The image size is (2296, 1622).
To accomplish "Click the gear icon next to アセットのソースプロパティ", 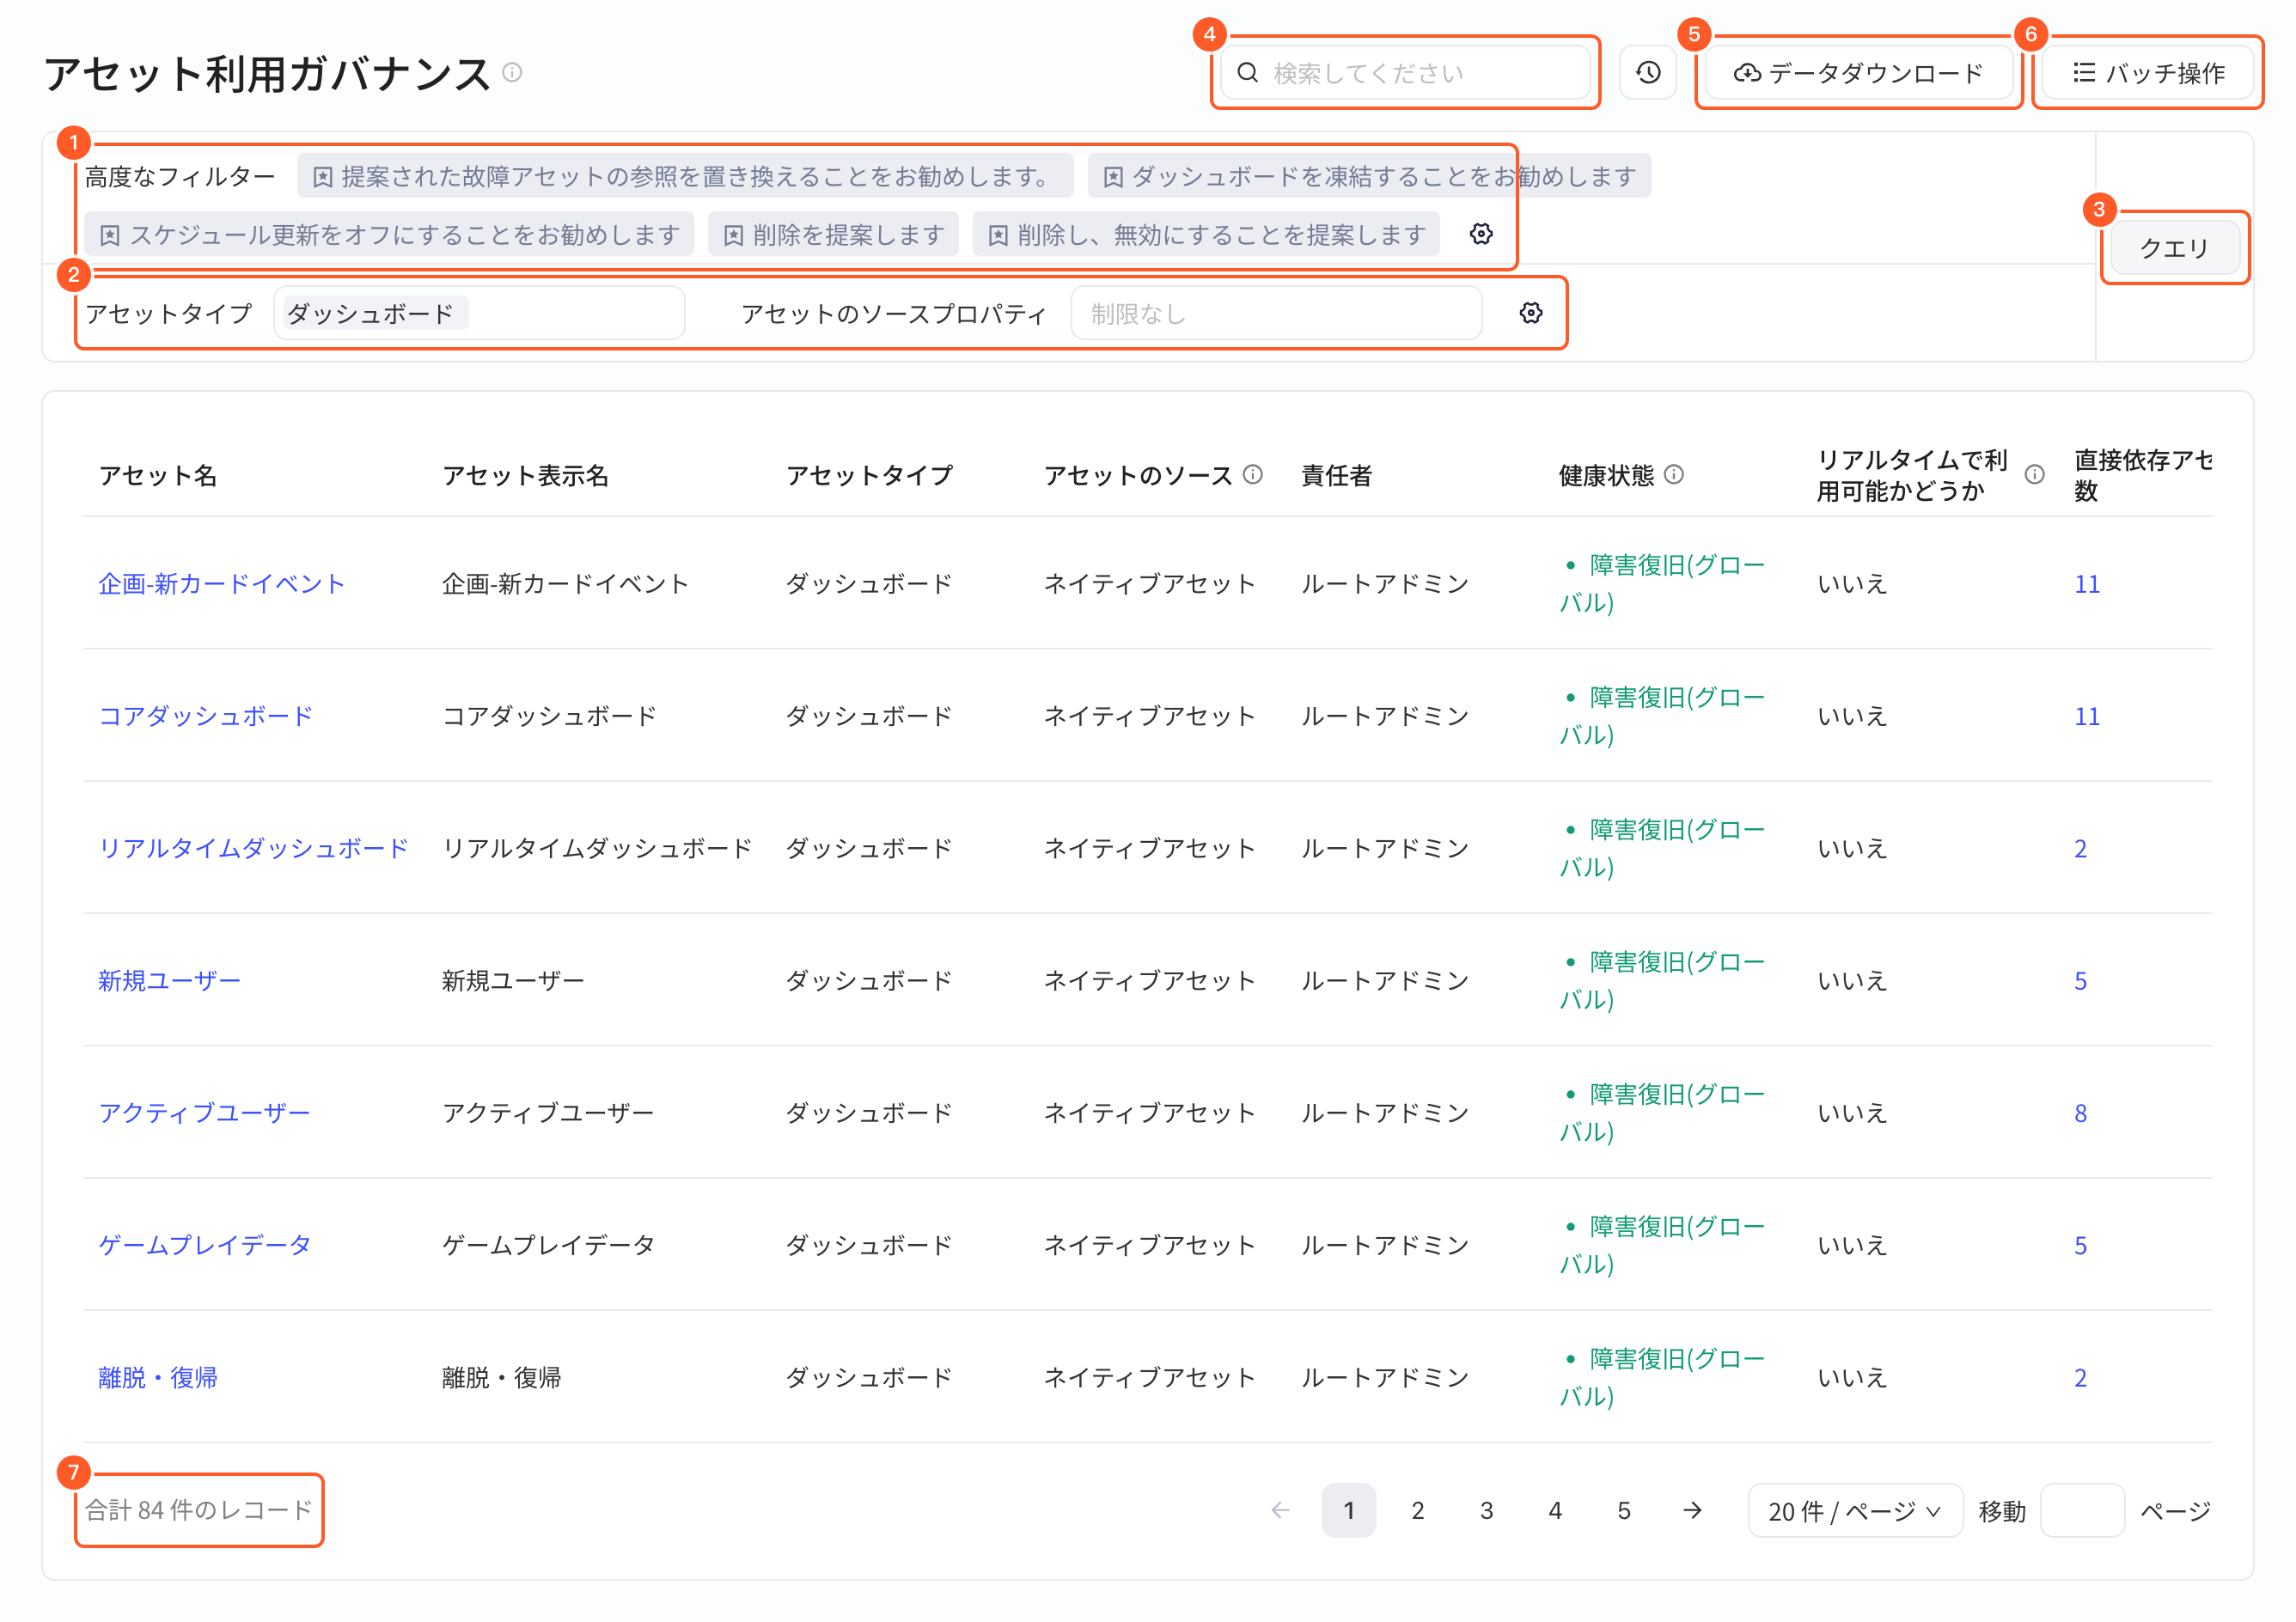I will point(1531,313).
